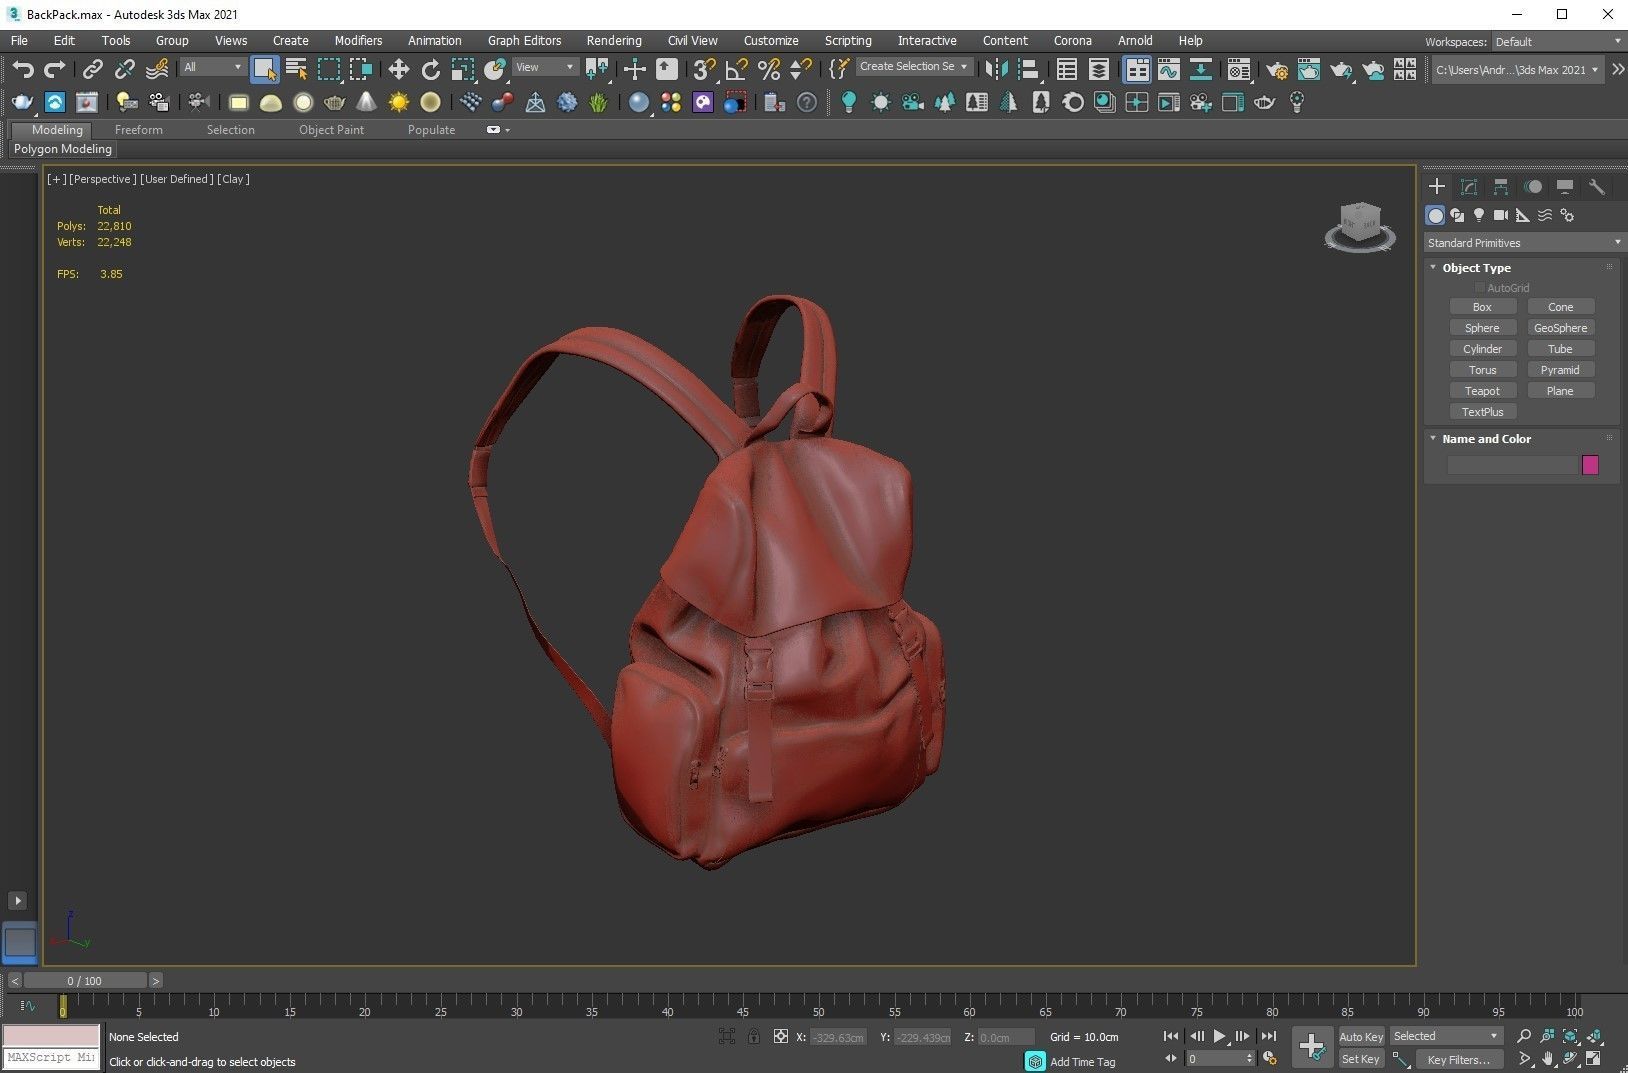The width and height of the screenshot is (1628, 1073).
Task: Toggle Spinner Snap
Action: click(801, 69)
